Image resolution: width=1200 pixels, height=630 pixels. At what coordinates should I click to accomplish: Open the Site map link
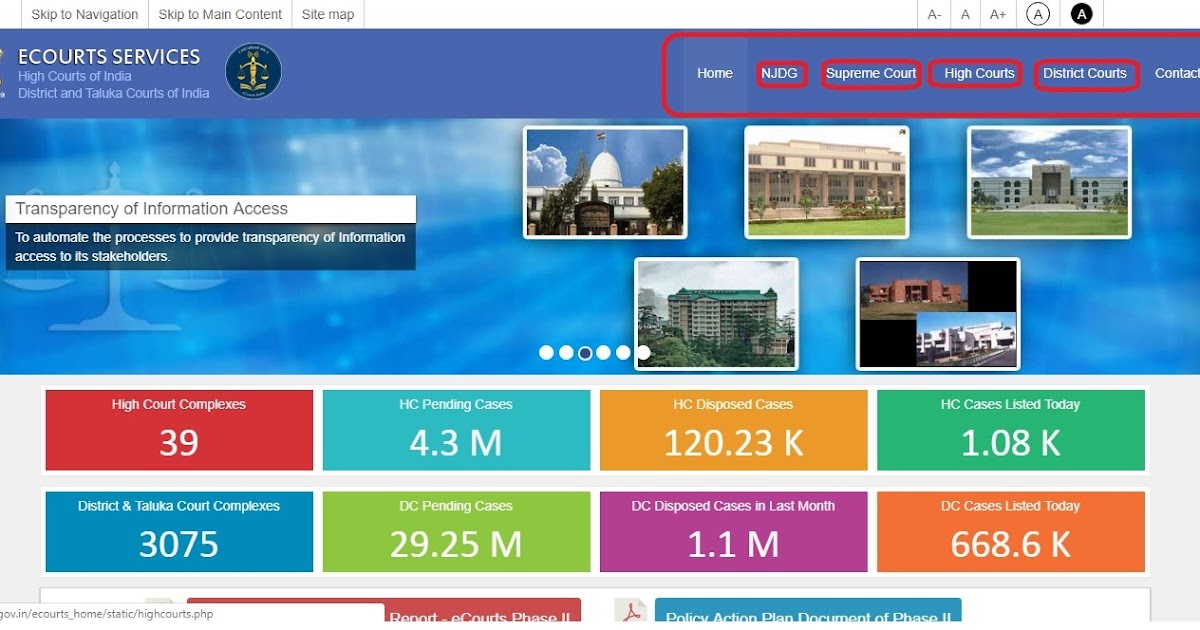point(328,14)
